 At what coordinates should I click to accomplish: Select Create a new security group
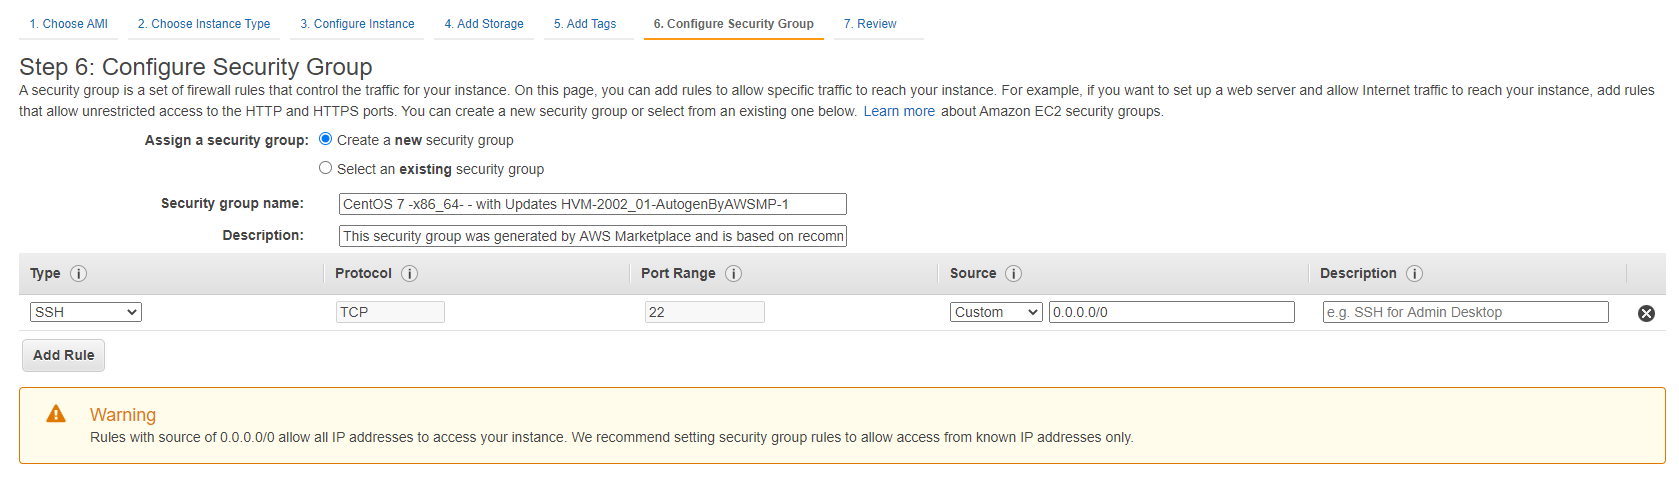pos(326,139)
